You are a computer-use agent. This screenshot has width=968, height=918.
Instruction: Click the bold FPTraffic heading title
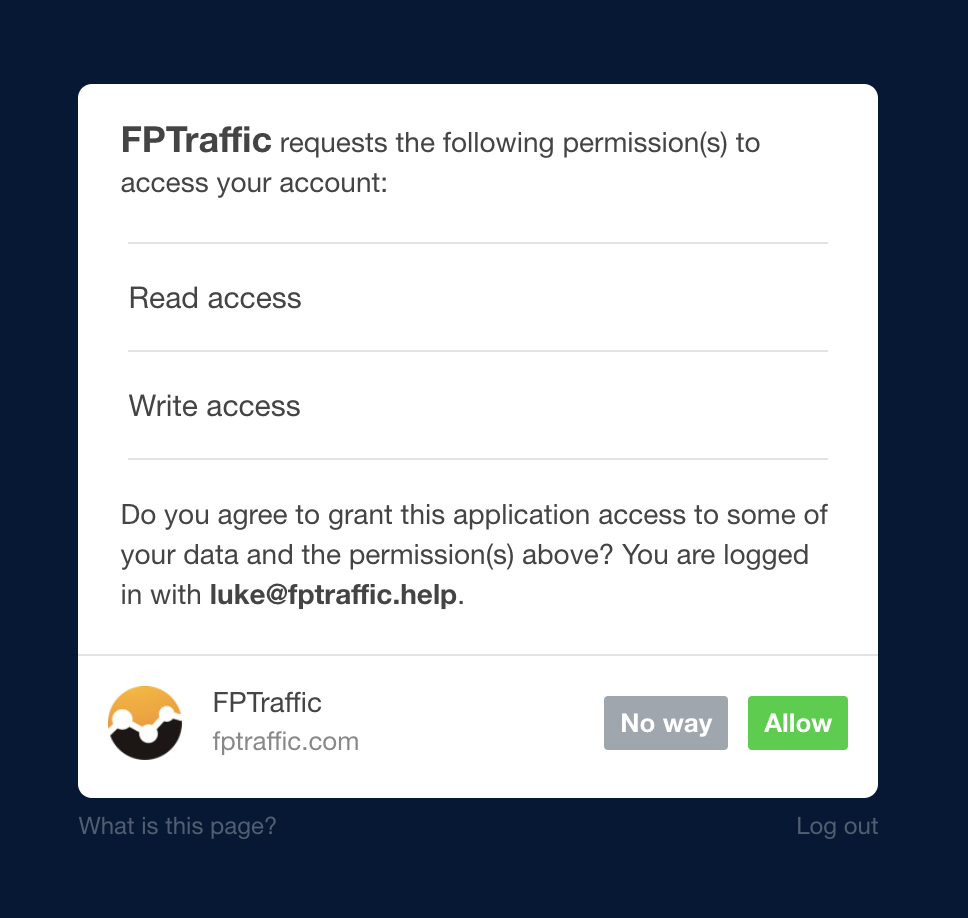click(x=196, y=140)
